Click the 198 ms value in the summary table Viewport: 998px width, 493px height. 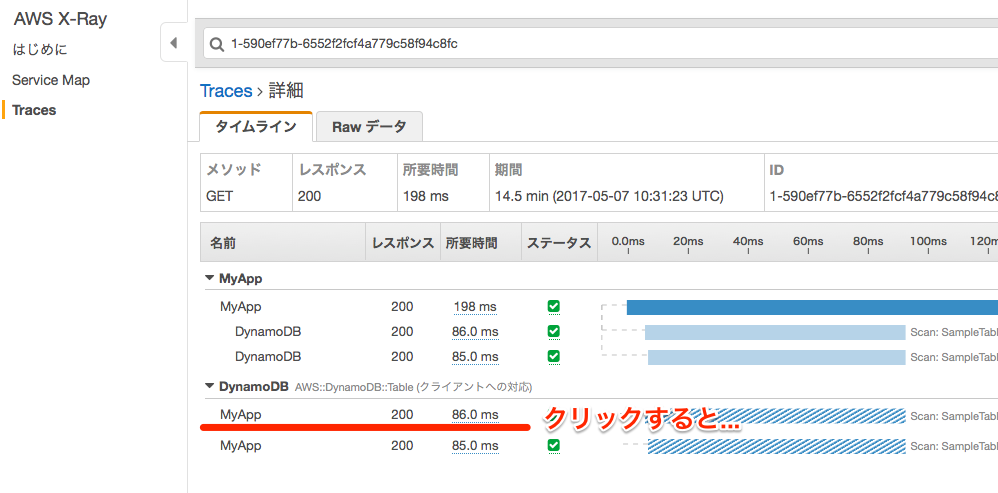point(426,197)
